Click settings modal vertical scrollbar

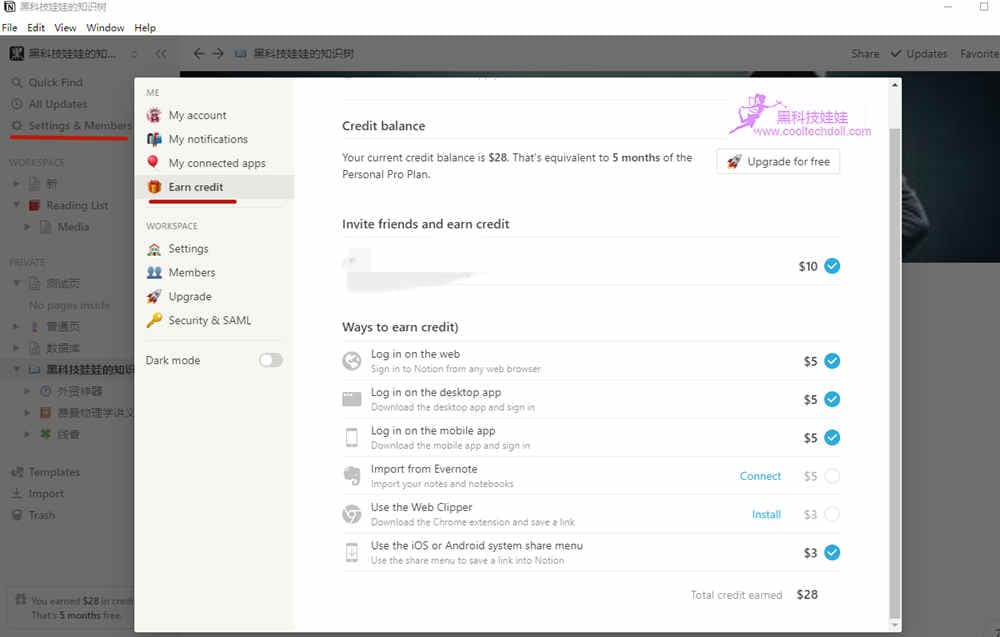coord(895,373)
